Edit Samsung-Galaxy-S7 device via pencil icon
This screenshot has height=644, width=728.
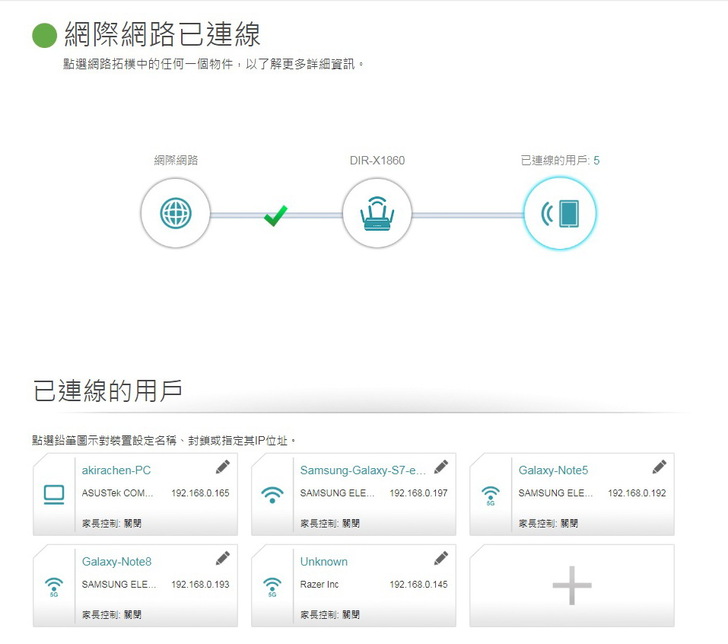(x=440, y=467)
